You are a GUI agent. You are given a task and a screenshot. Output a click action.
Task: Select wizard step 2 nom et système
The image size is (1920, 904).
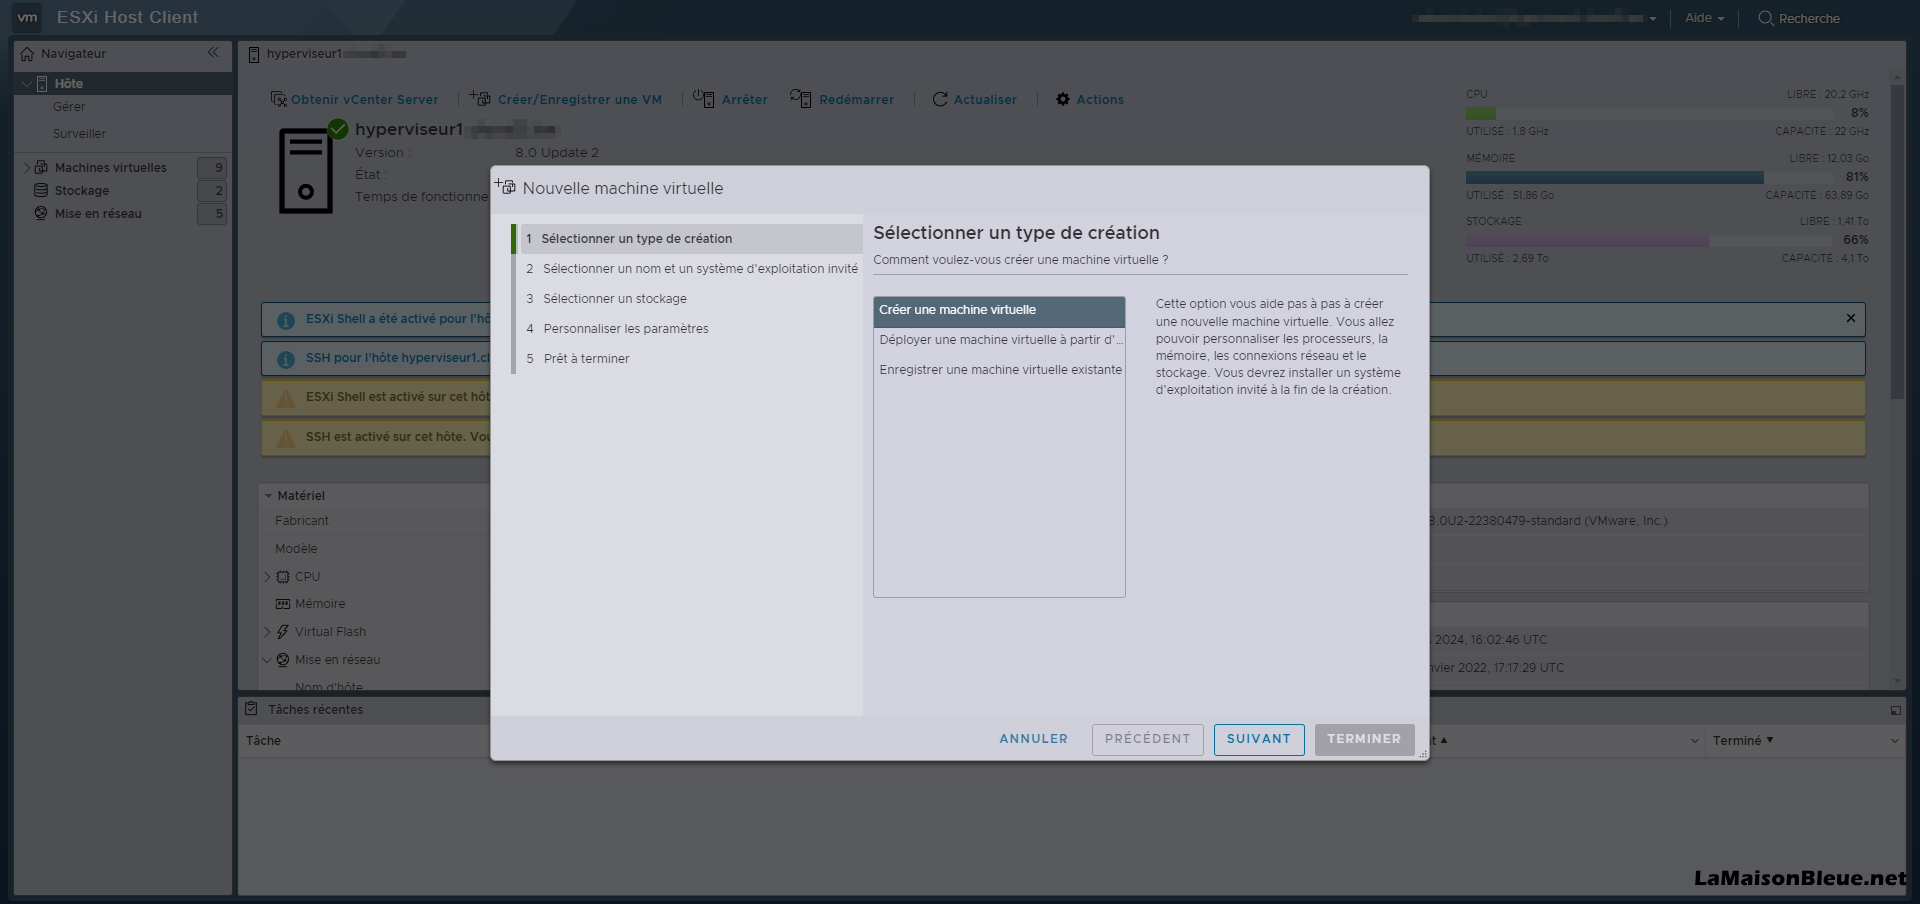click(x=691, y=269)
